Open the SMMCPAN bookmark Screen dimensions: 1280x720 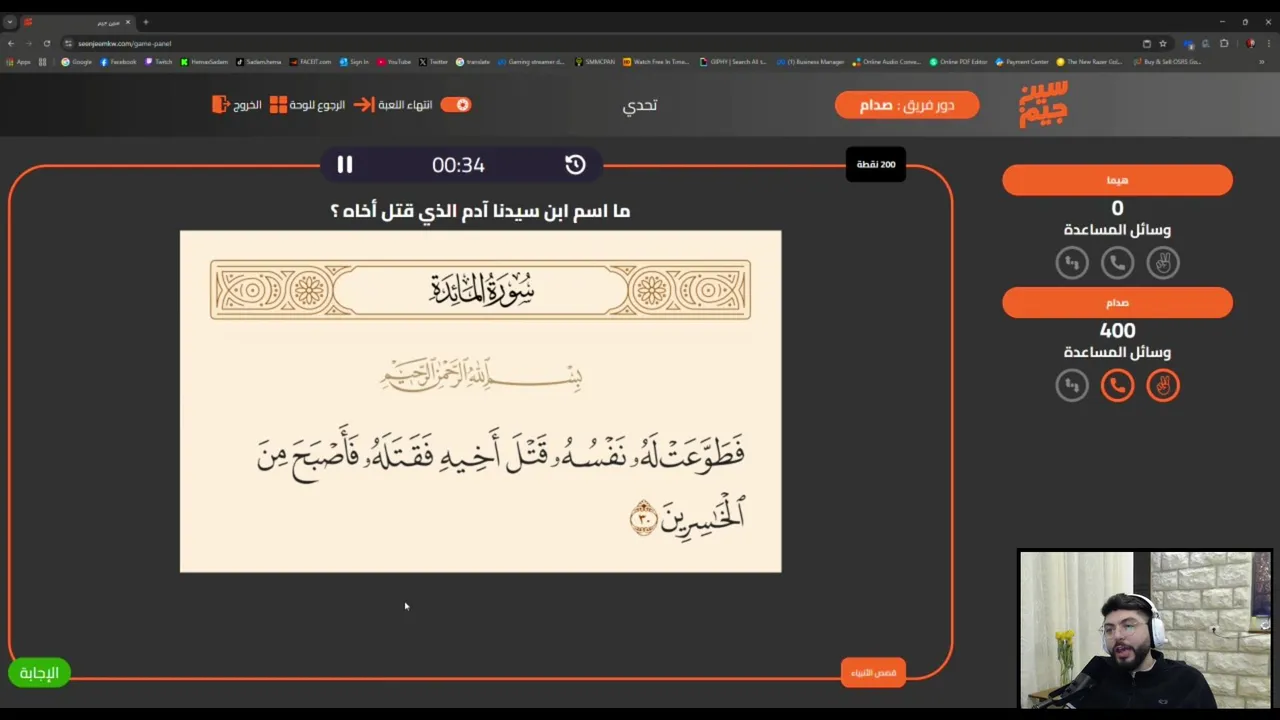(x=595, y=62)
